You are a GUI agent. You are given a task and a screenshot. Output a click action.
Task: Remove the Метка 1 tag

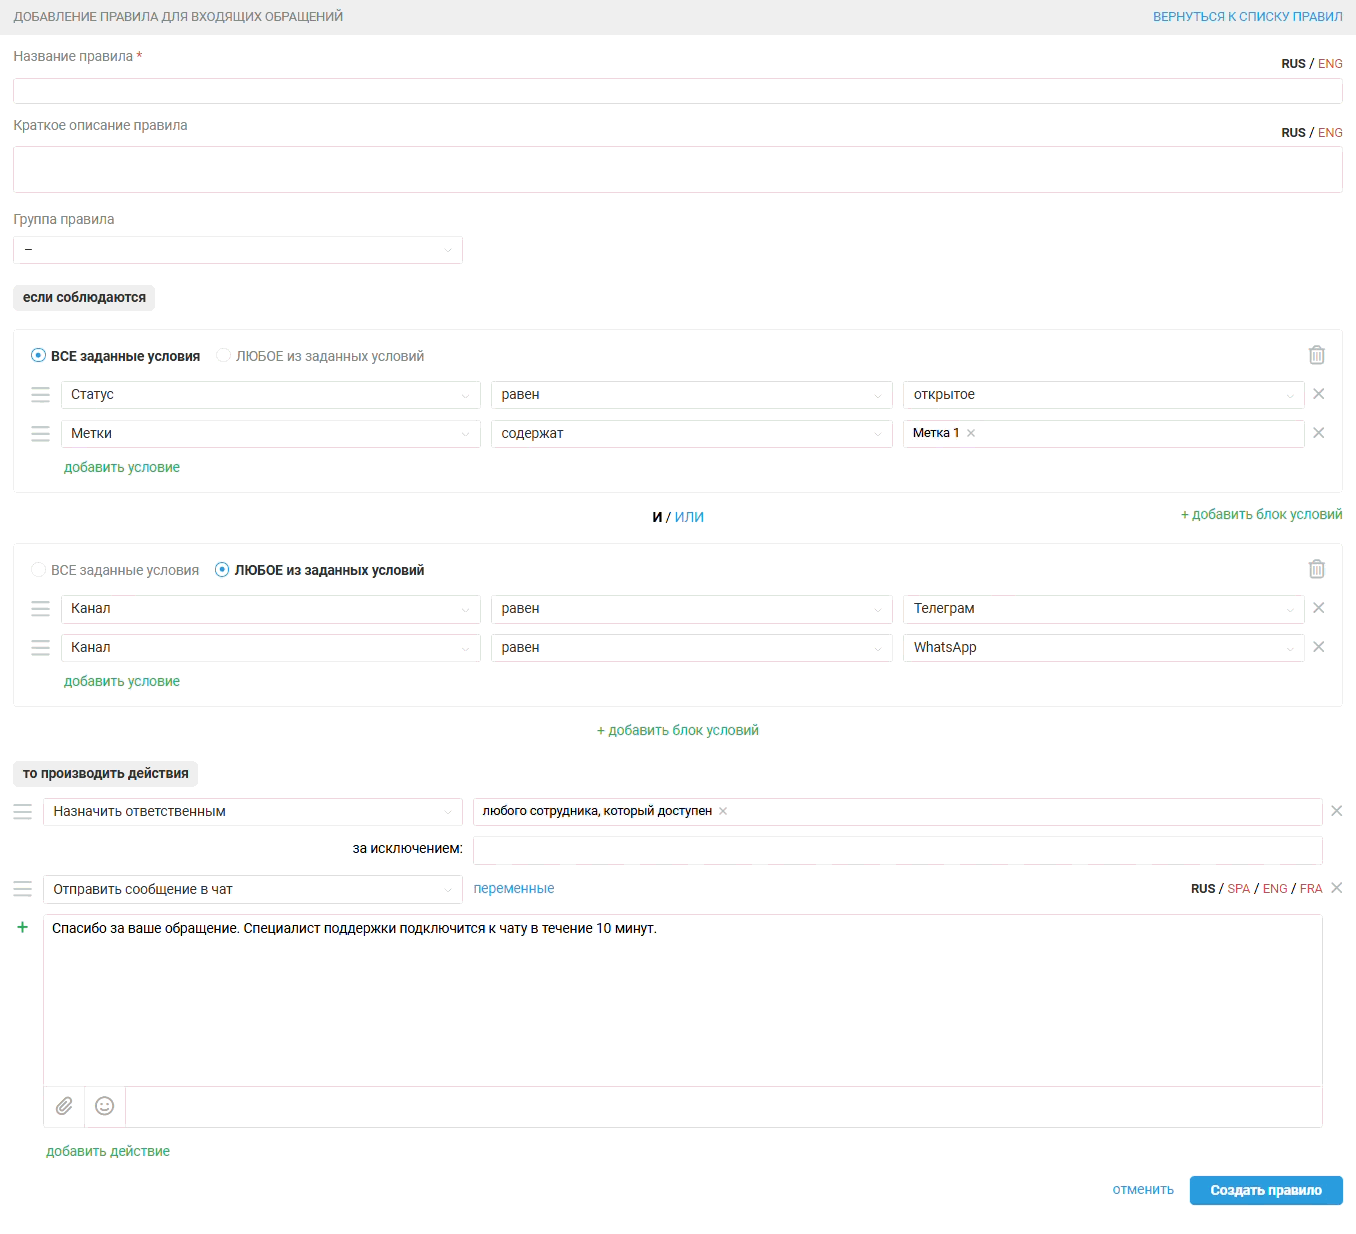[971, 433]
